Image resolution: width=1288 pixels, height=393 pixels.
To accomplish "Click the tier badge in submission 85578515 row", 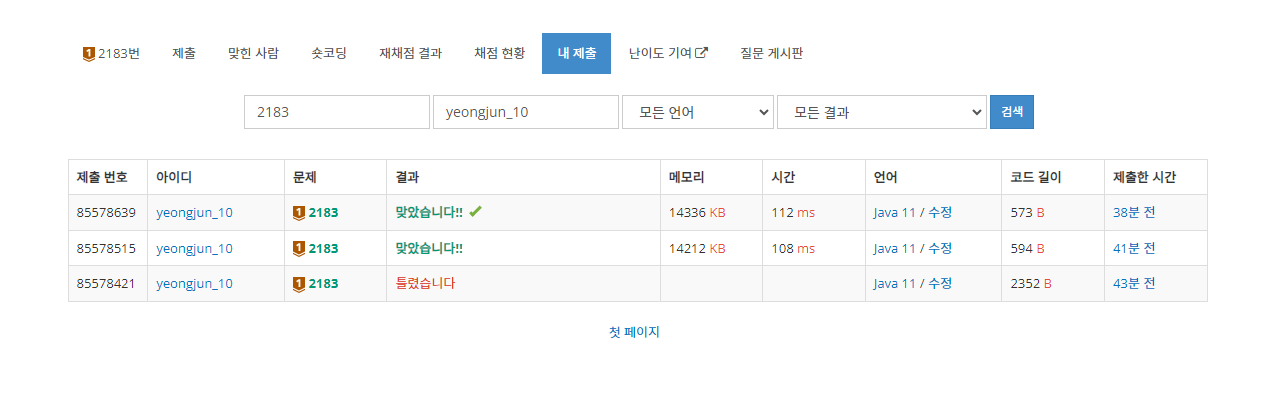I will click(x=298, y=248).
